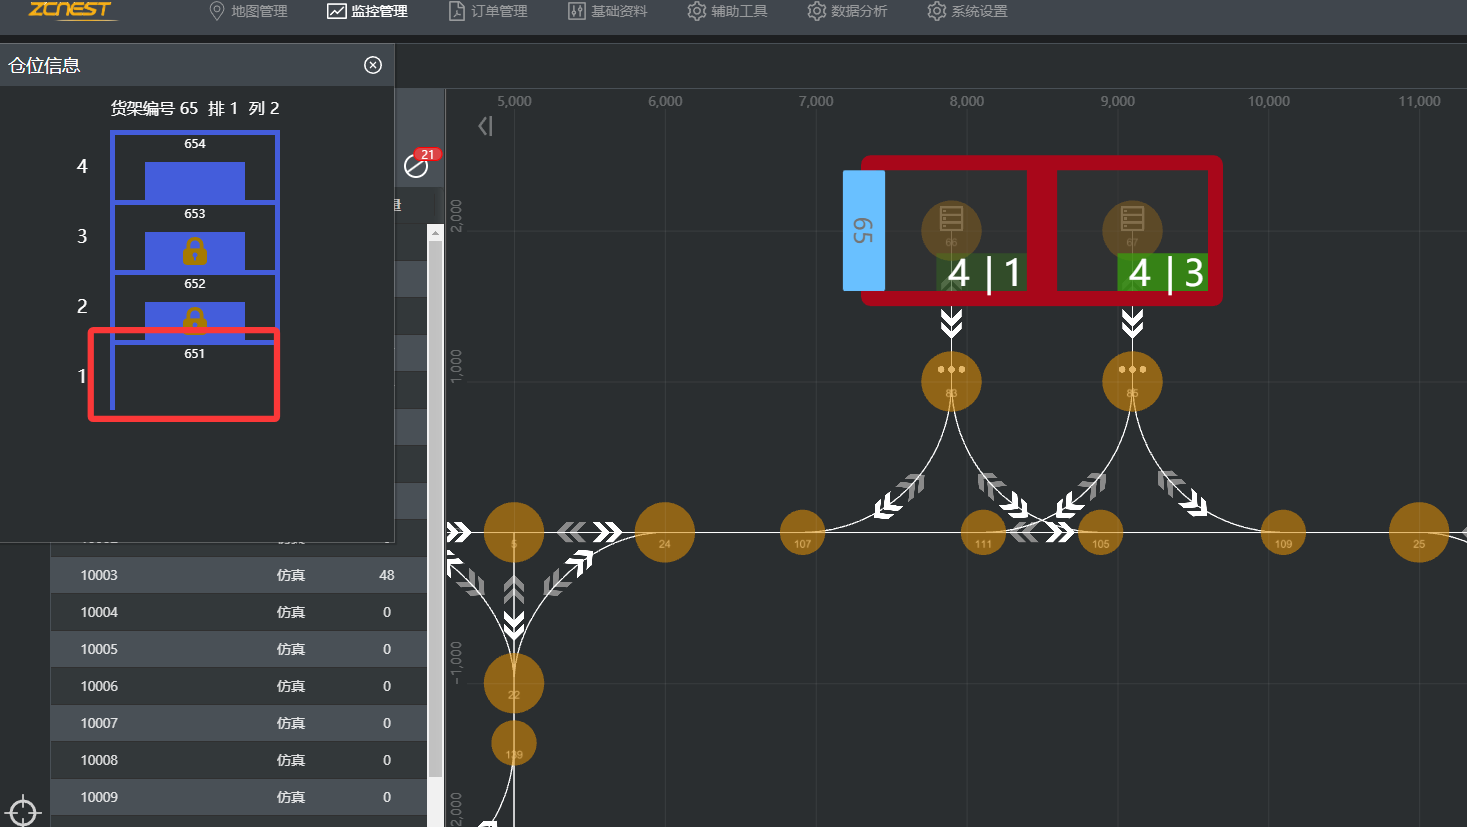Click the blue shelf 65 block on the map
This screenshot has height=827, width=1467.
click(x=864, y=231)
